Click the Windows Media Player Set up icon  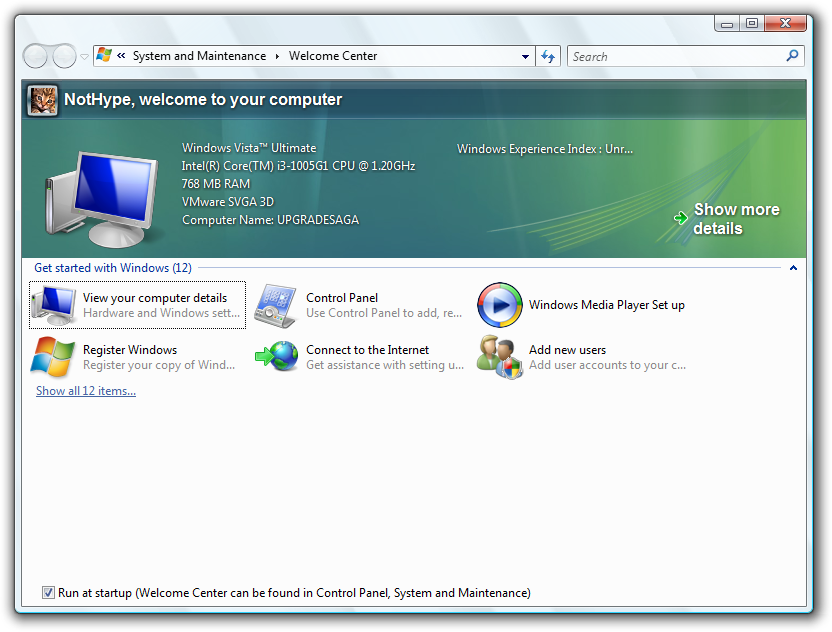coord(499,305)
